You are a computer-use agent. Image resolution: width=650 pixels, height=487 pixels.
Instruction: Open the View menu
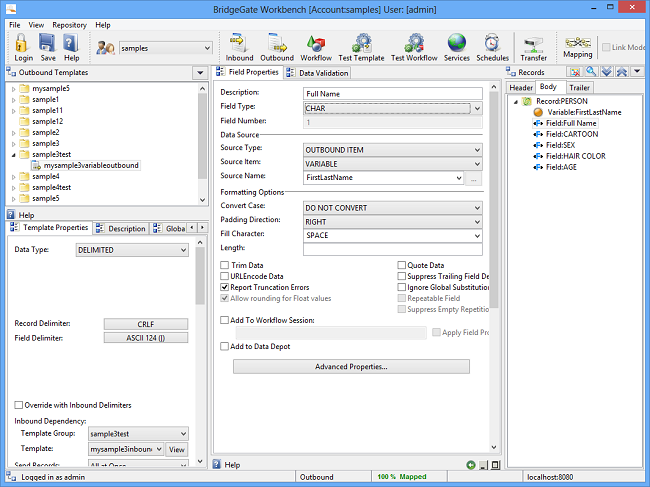pyautogui.click(x=36, y=25)
